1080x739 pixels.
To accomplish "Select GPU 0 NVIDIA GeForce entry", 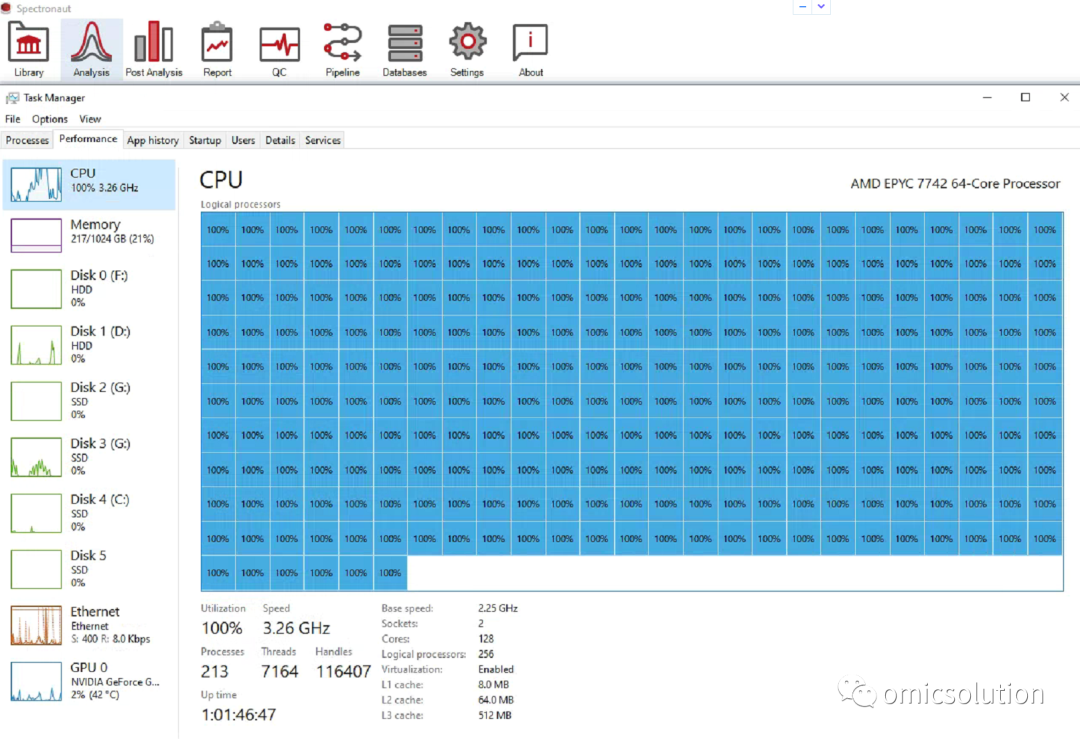I will click(x=90, y=681).
